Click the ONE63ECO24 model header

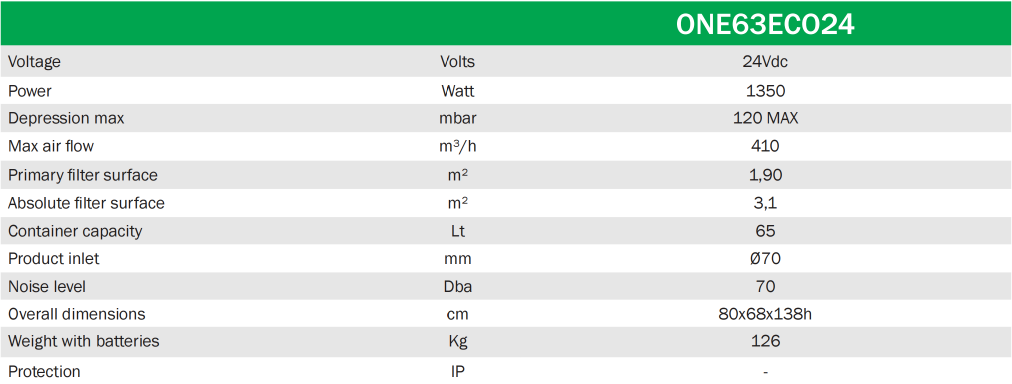[765, 25]
